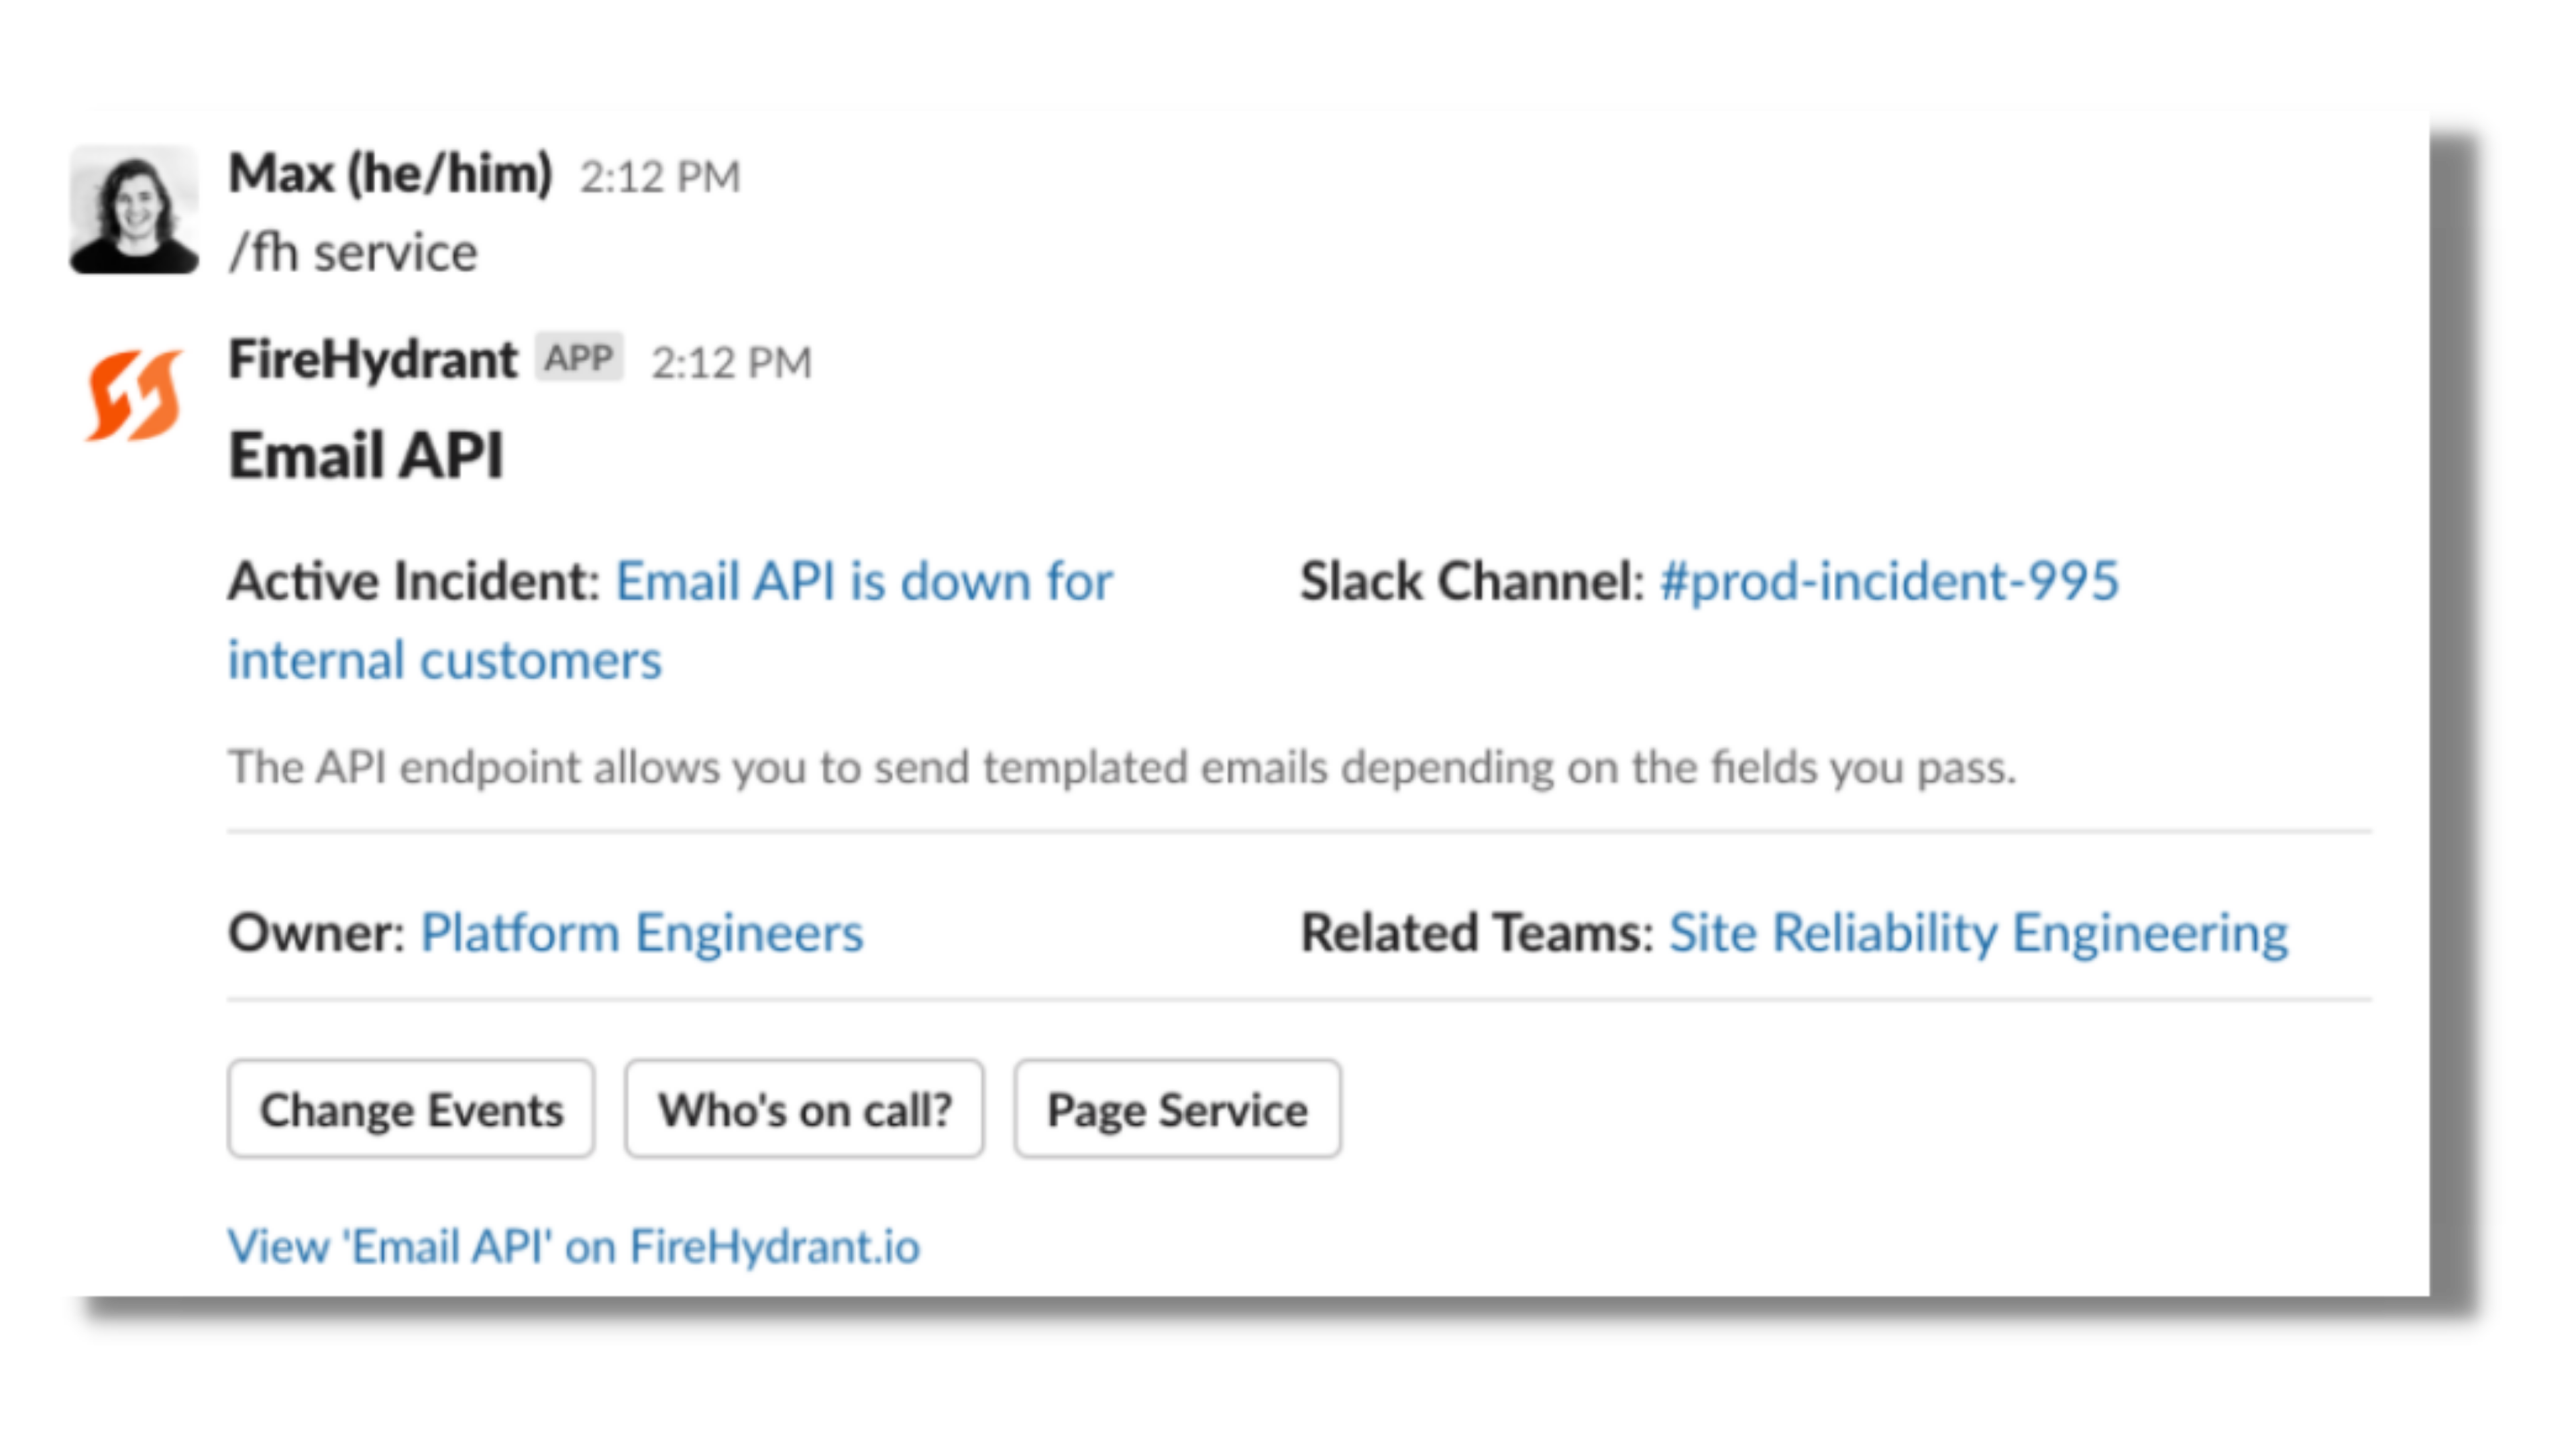The height and width of the screenshot is (1449, 2576).
Task: Click the Who's on call? button
Action: (804, 1109)
